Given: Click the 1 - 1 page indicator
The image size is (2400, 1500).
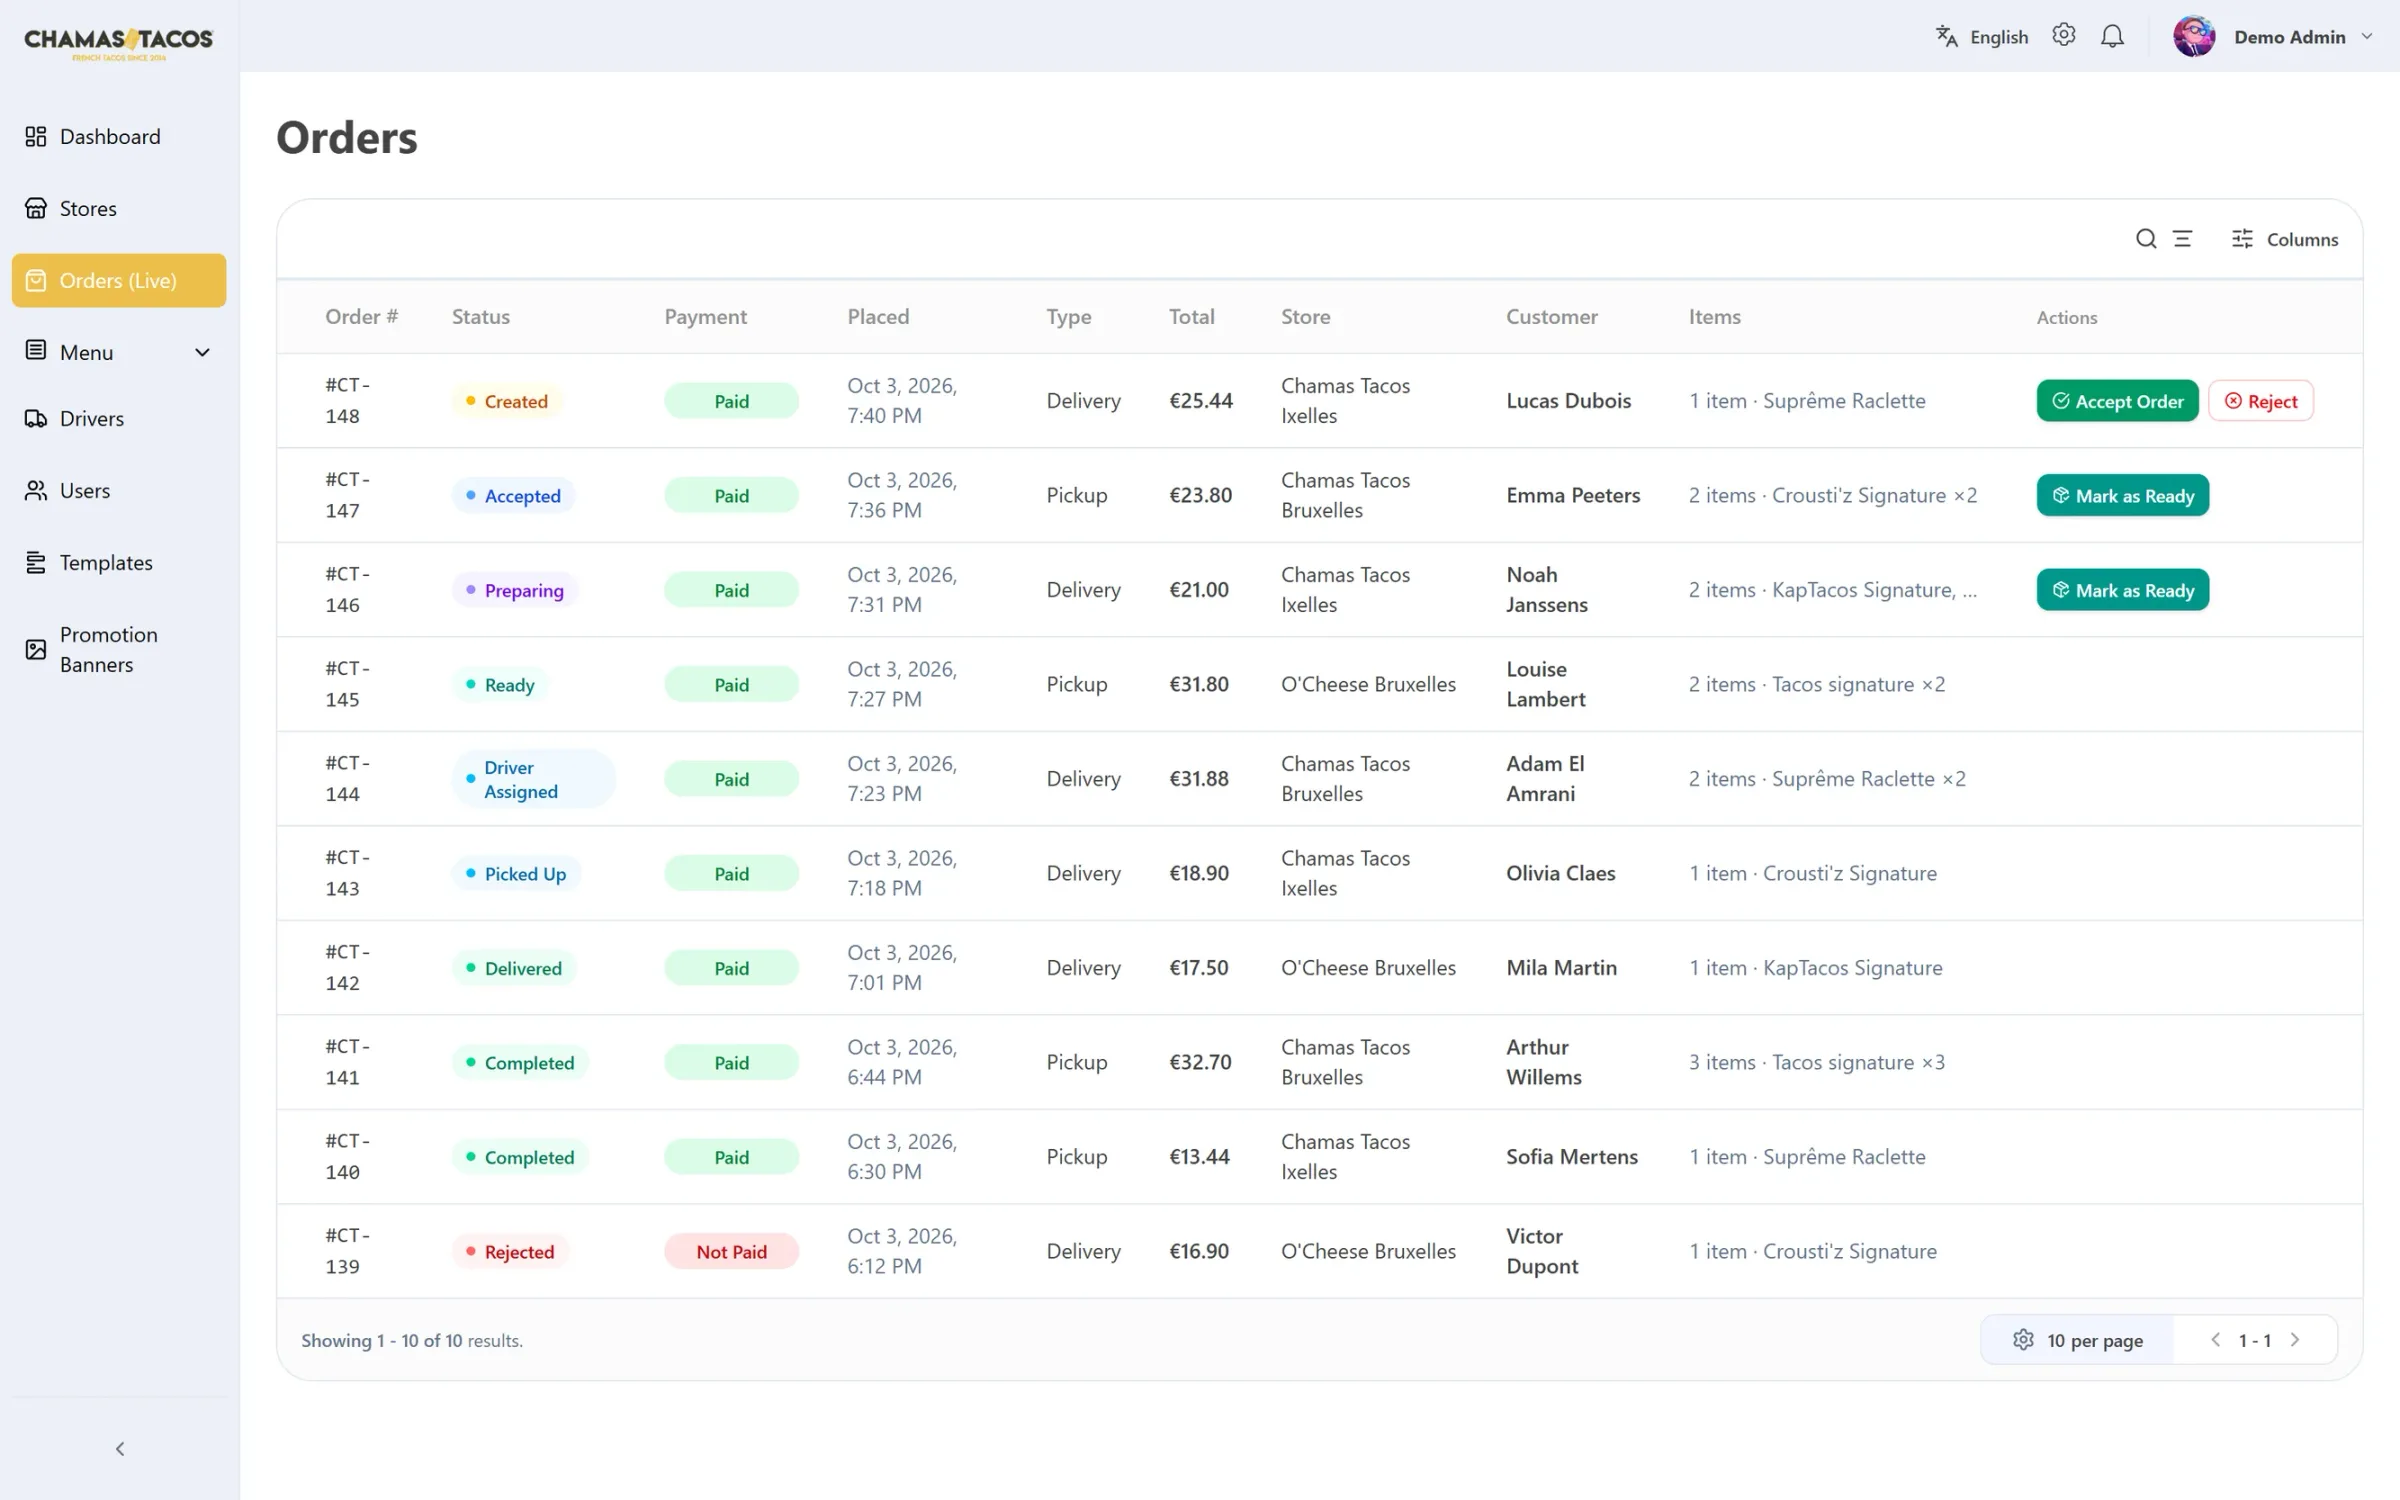Looking at the screenshot, I should [2254, 1340].
